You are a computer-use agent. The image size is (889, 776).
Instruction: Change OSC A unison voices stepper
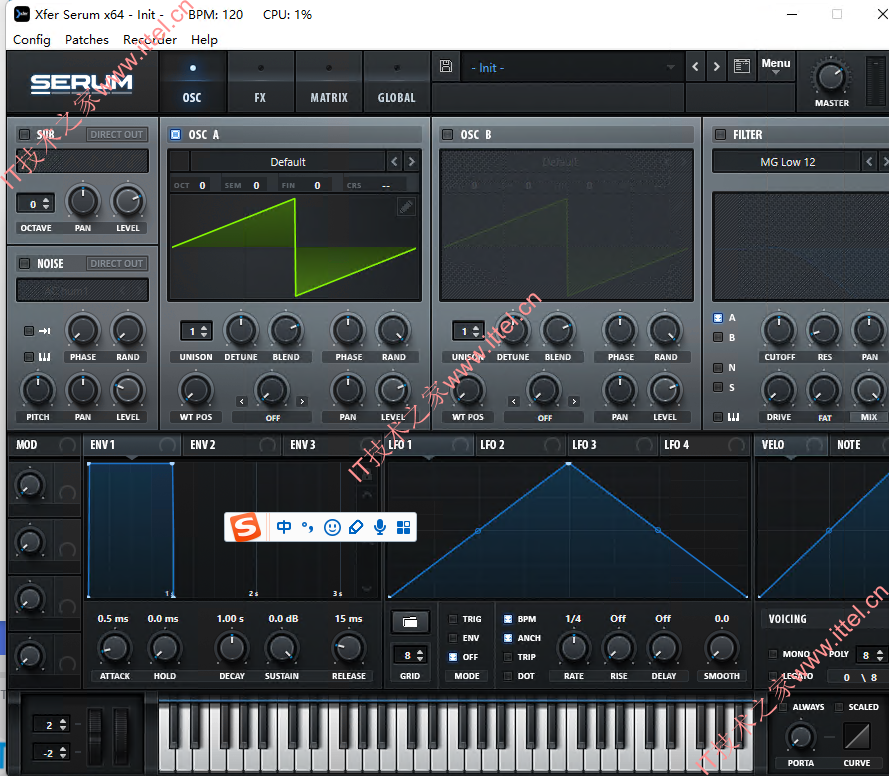tap(197, 331)
